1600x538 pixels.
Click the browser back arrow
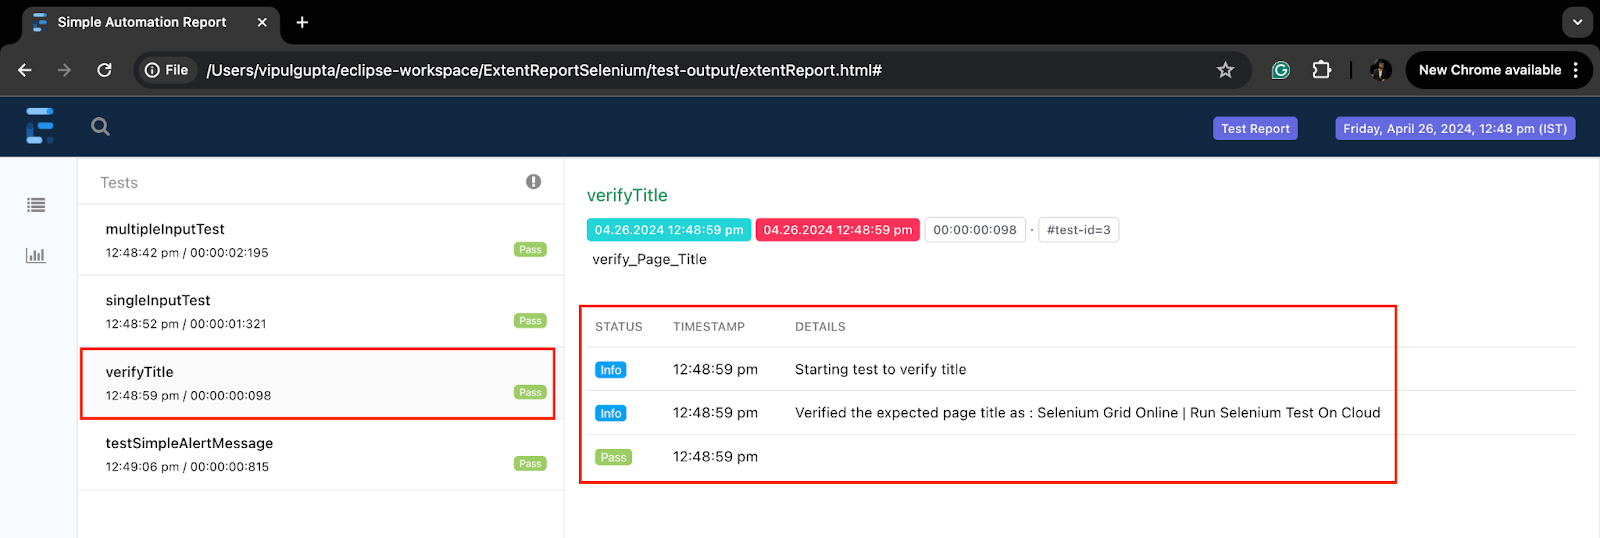[25, 70]
